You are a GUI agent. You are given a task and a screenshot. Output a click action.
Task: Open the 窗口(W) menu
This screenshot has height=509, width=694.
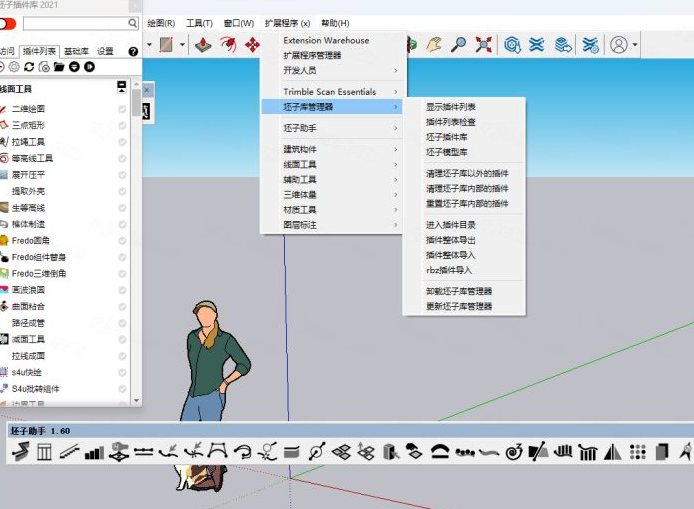[239, 23]
